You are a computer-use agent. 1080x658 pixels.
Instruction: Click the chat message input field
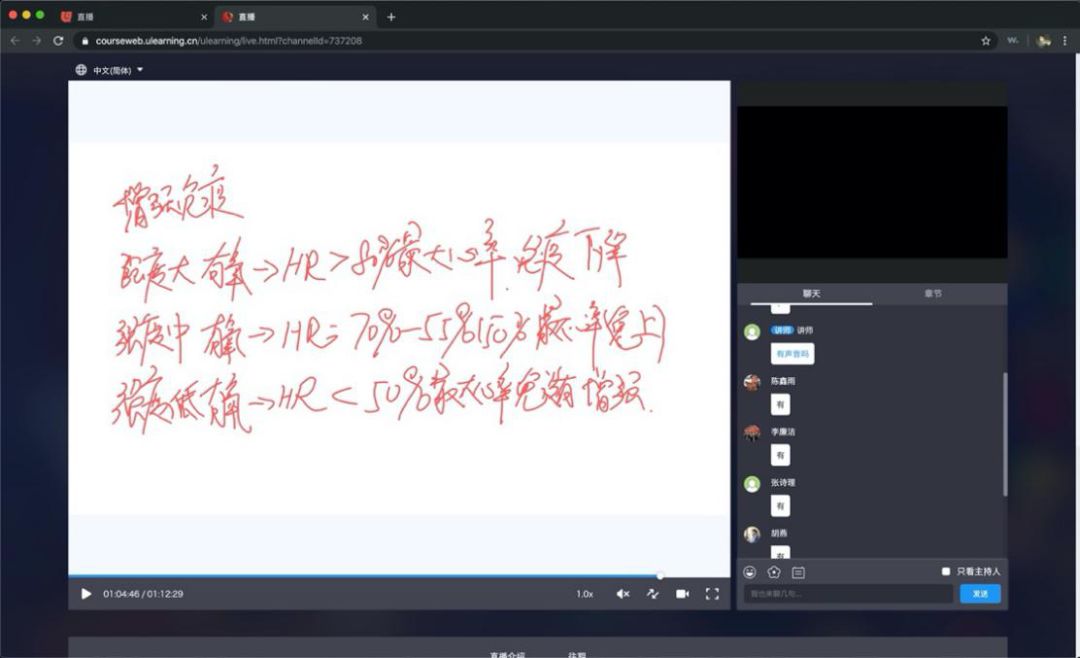pos(848,594)
